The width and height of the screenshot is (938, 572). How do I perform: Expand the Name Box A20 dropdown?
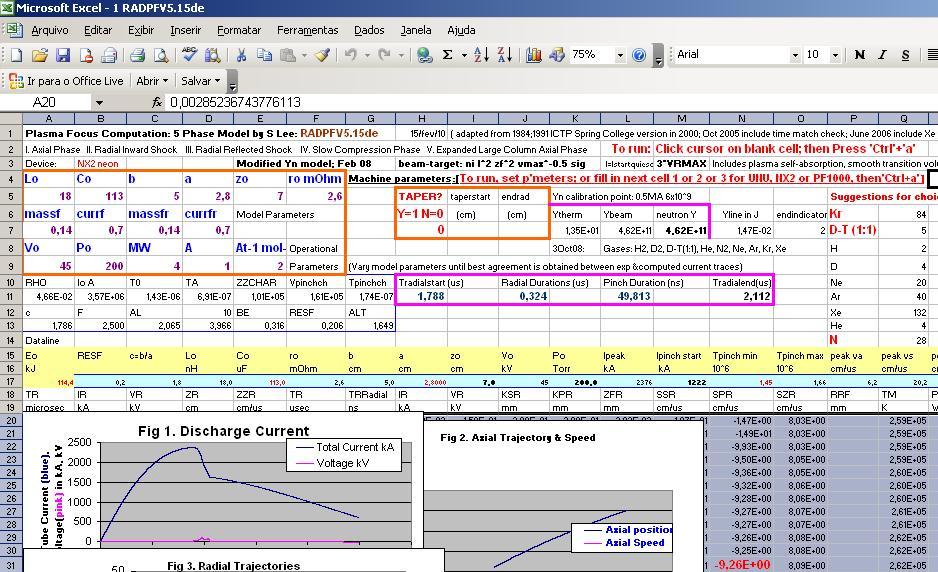pyautogui.click(x=99, y=102)
